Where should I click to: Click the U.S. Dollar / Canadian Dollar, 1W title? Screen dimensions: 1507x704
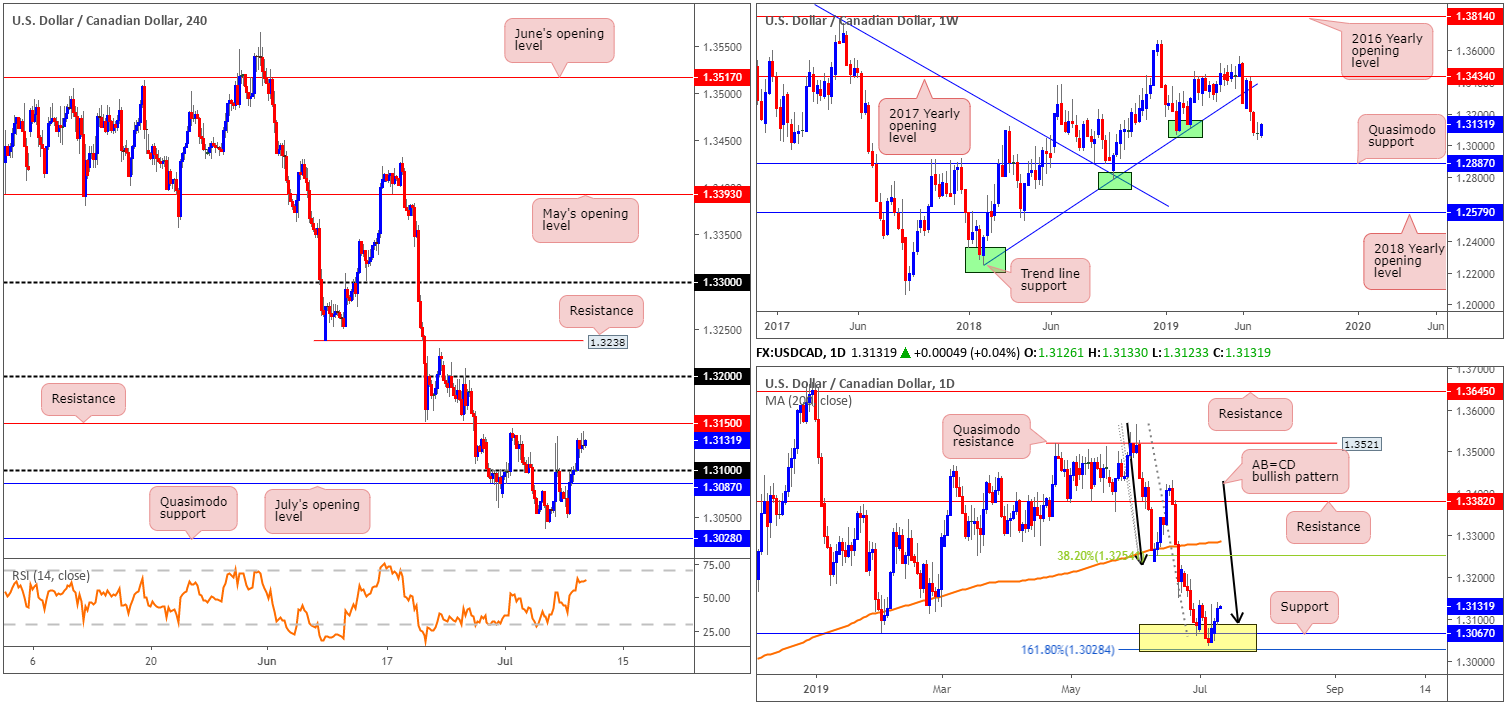tap(863, 20)
